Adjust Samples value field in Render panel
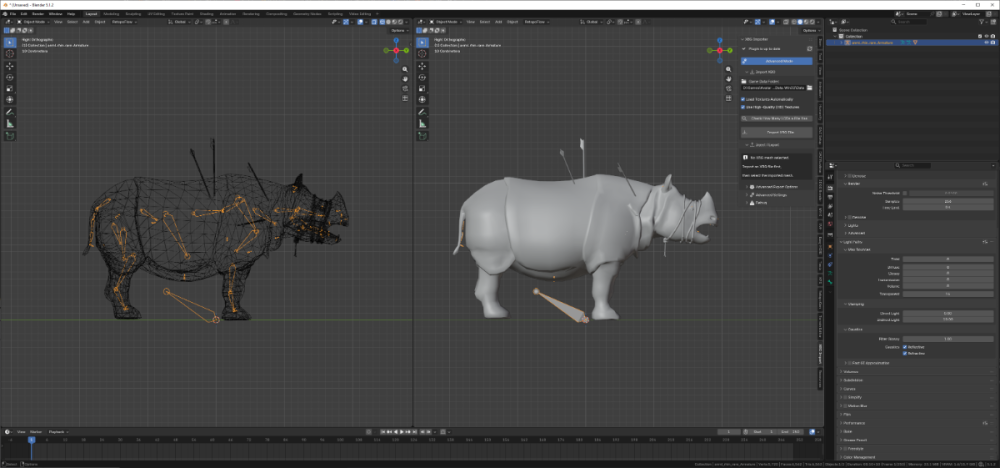Screen dimensions: 1000x468 click(947, 201)
